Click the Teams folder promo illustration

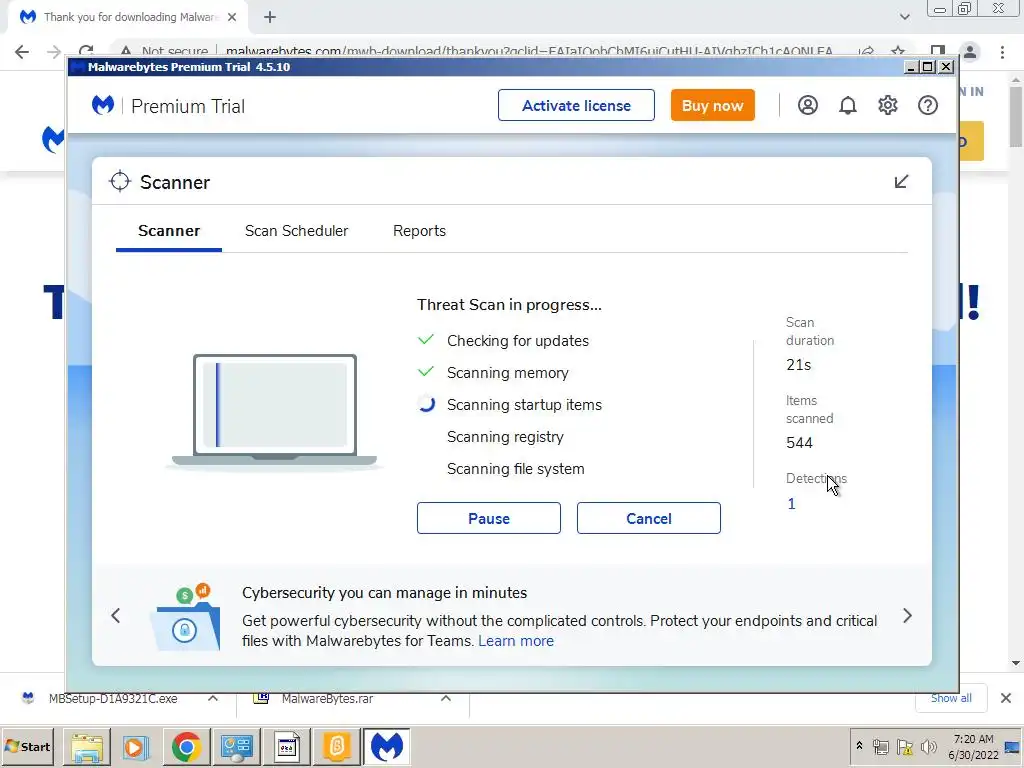185,616
